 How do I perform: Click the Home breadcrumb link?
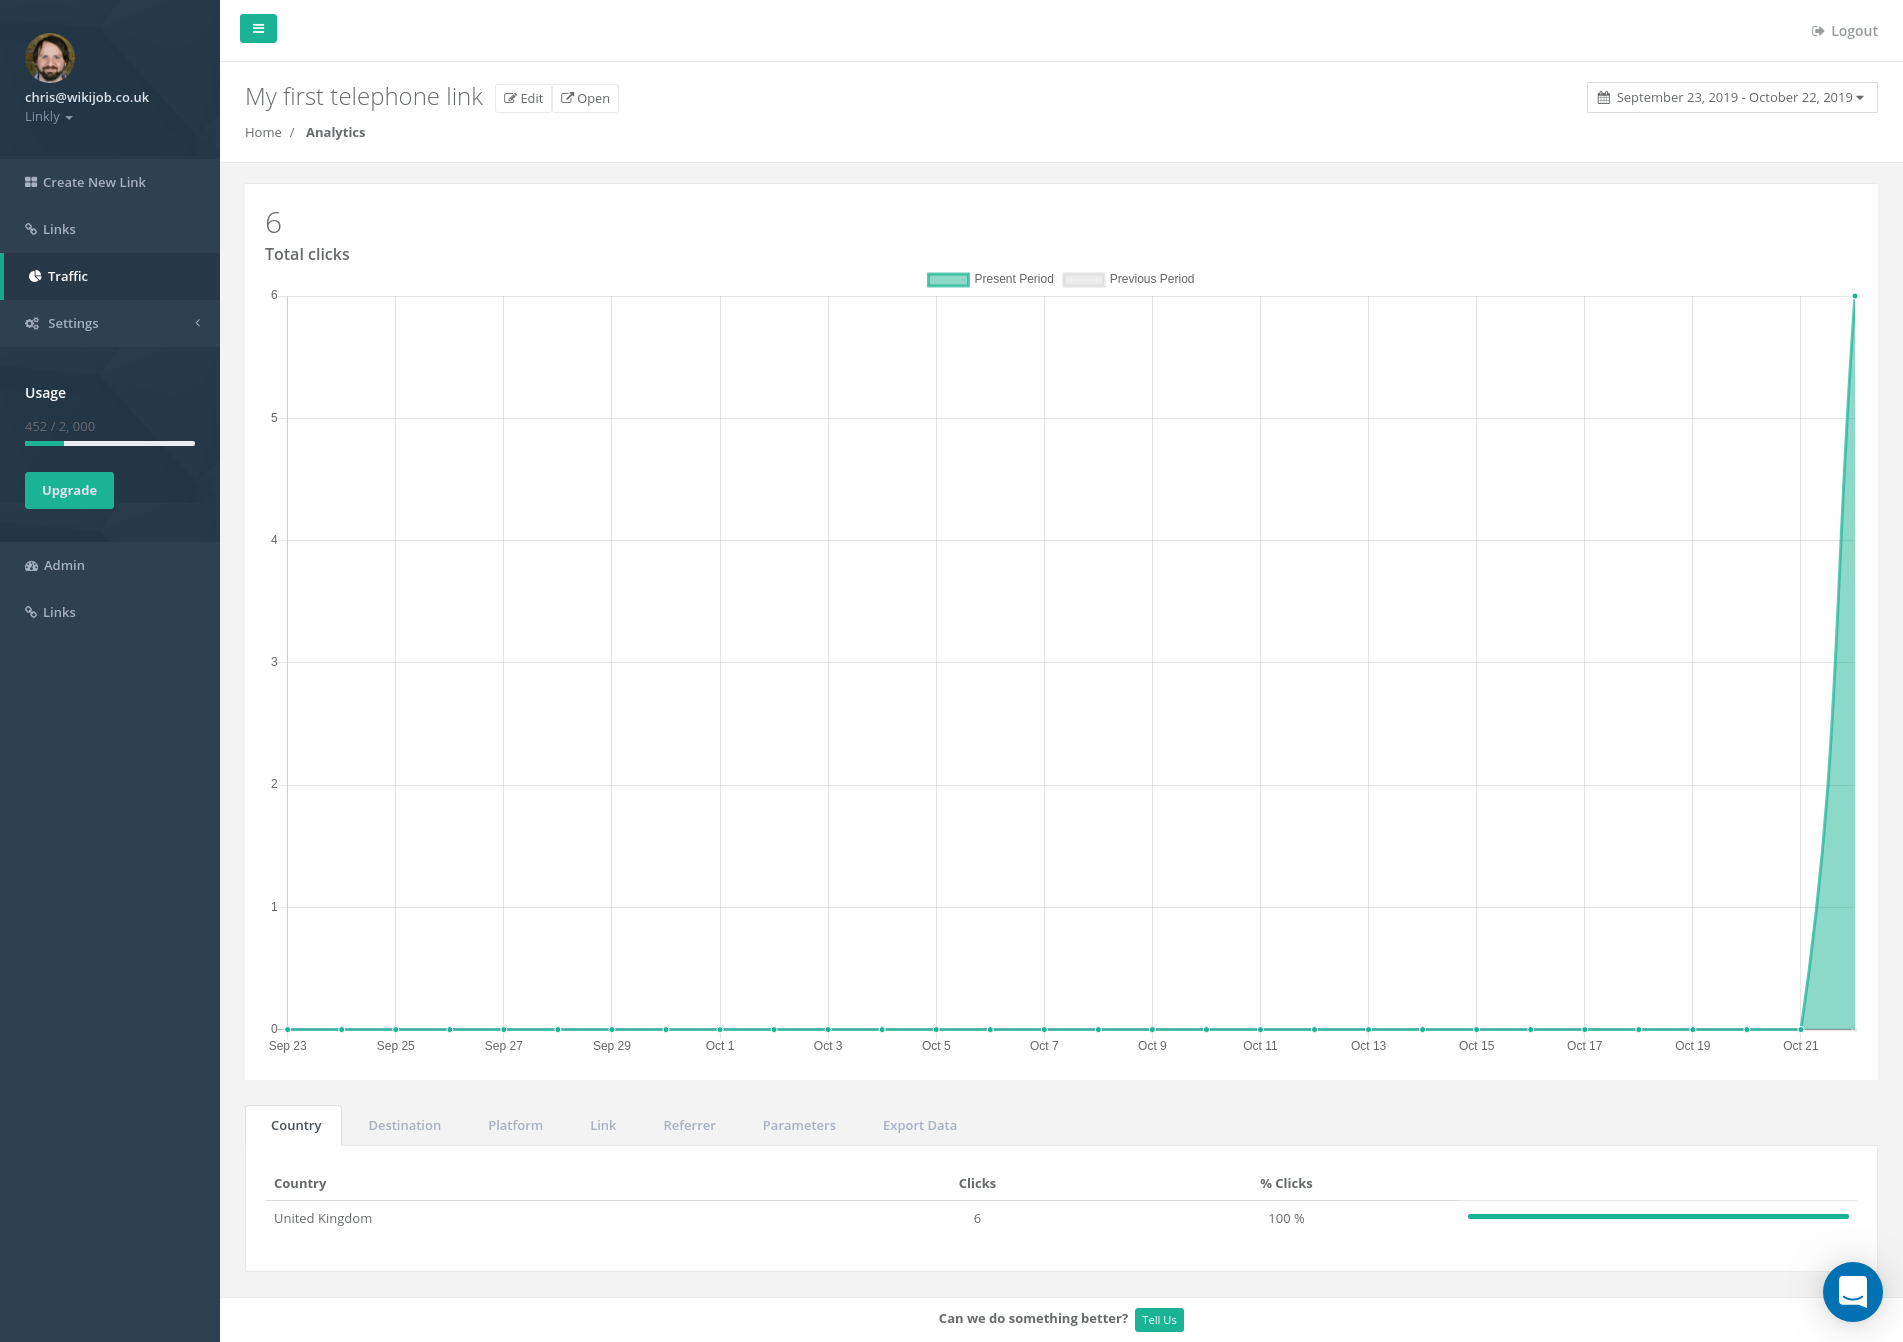coord(263,132)
